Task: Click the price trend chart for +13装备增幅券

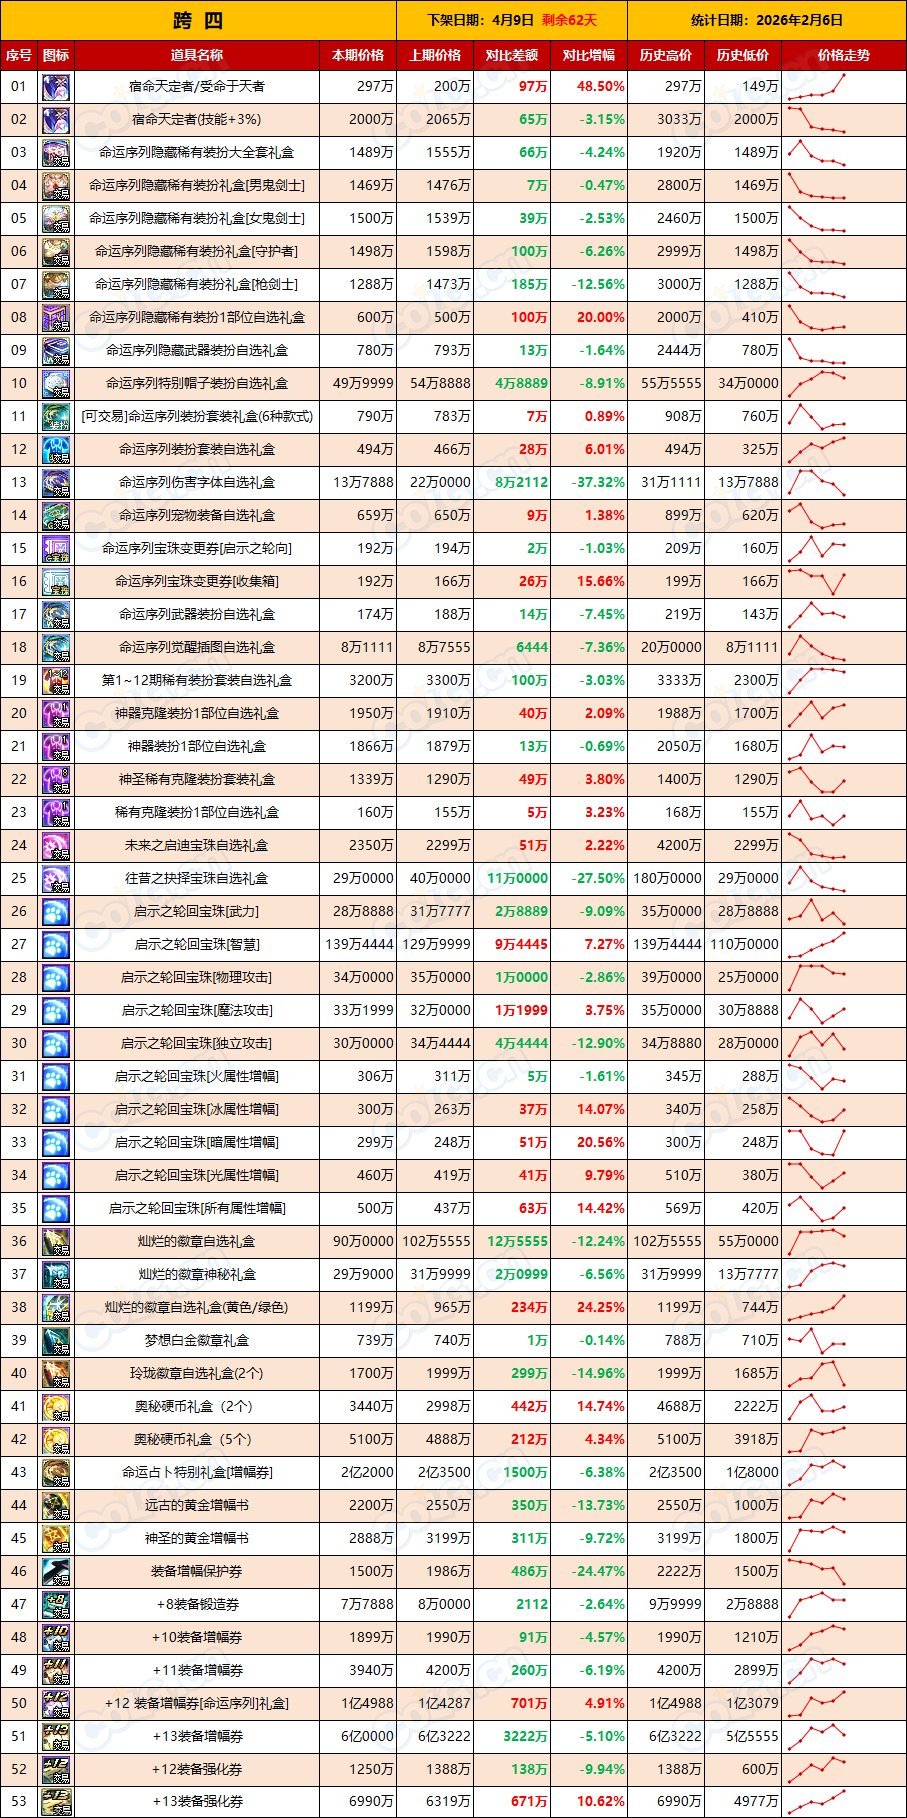Action: pyautogui.click(x=817, y=1736)
